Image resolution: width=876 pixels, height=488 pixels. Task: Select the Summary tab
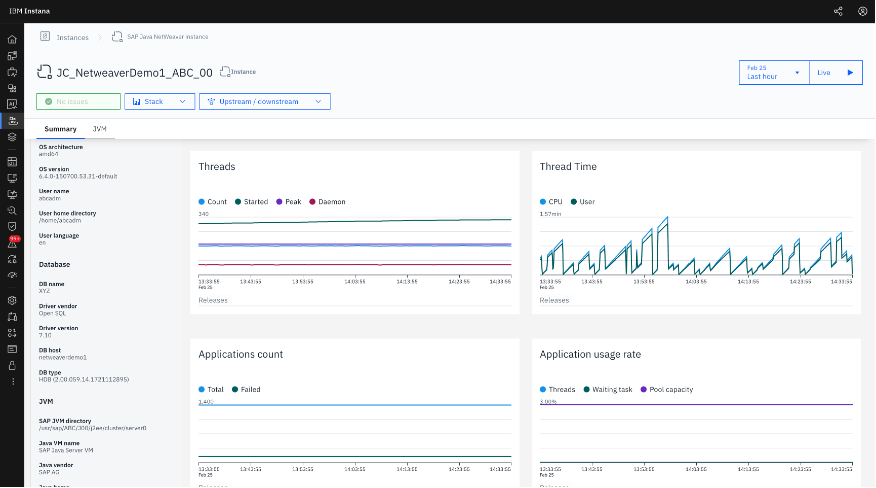60,129
